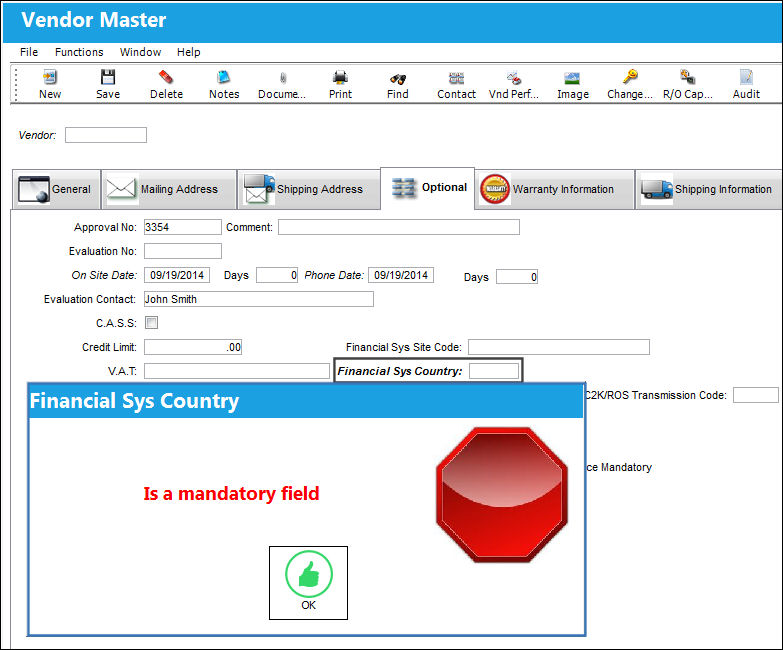This screenshot has width=783, height=650.
Task: Click the Vendor input field
Action: [x=106, y=135]
